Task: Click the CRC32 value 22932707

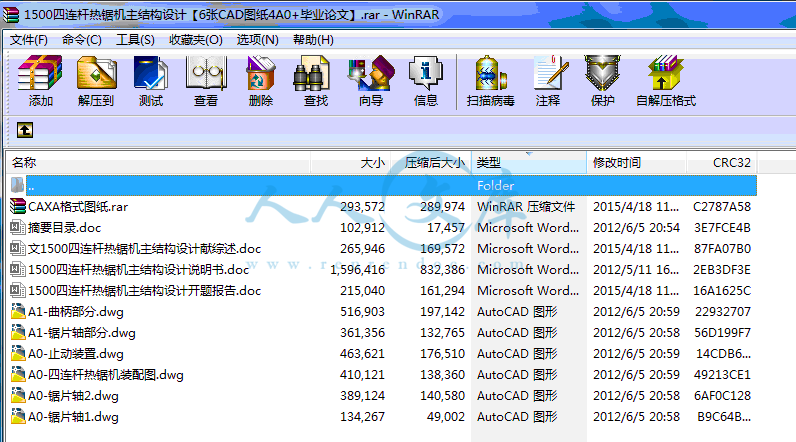Action: pyautogui.click(x=723, y=312)
